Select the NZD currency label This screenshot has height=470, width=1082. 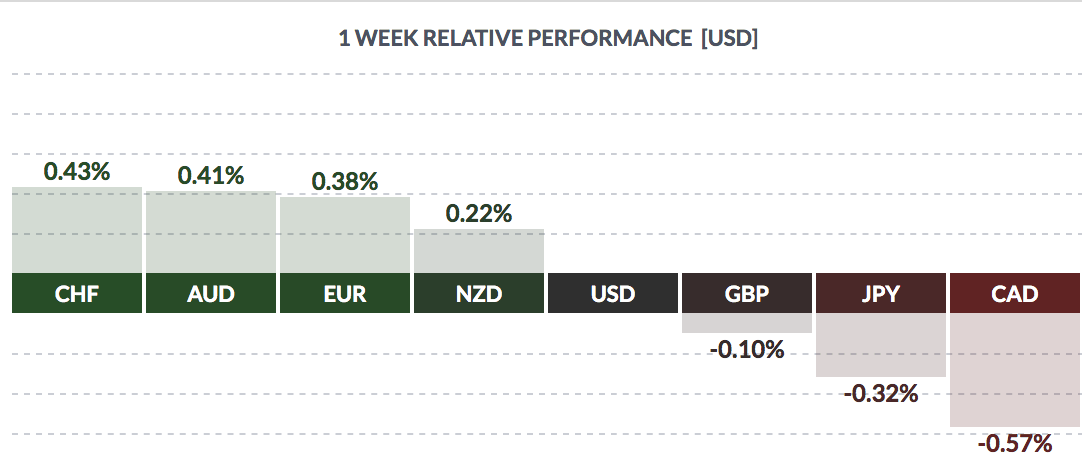point(479,294)
